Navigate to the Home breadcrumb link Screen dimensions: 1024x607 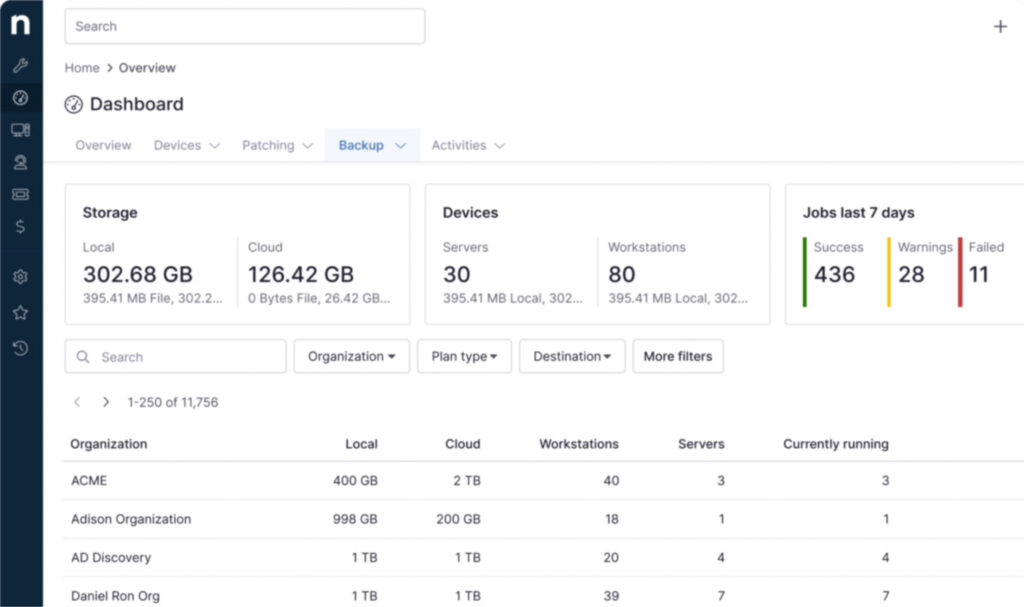tap(82, 68)
